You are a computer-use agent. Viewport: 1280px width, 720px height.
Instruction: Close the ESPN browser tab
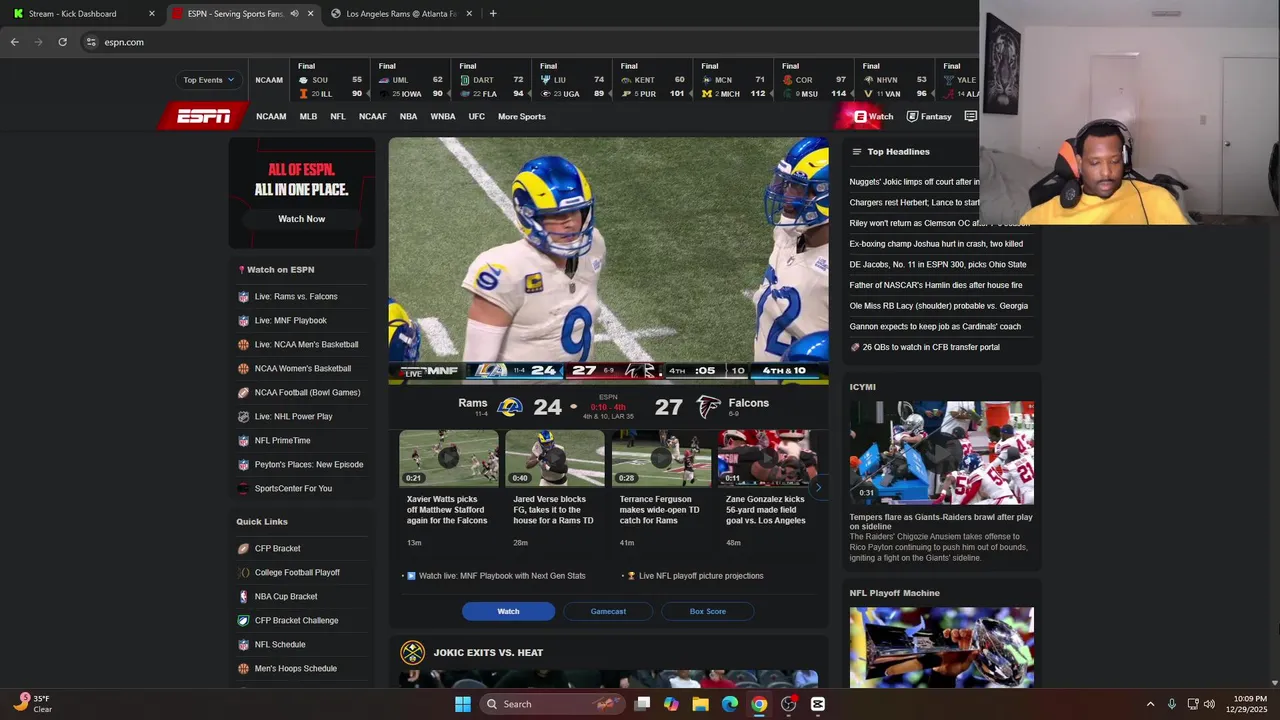click(310, 13)
